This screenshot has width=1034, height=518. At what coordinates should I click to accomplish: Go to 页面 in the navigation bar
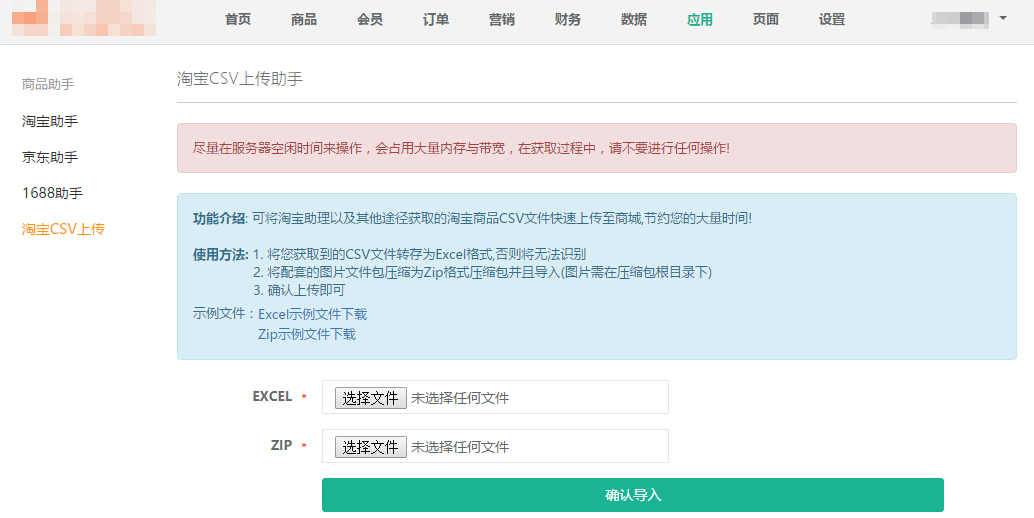click(766, 20)
